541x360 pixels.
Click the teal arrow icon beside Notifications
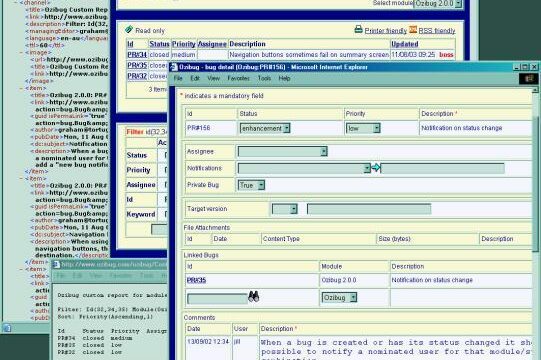(x=376, y=168)
